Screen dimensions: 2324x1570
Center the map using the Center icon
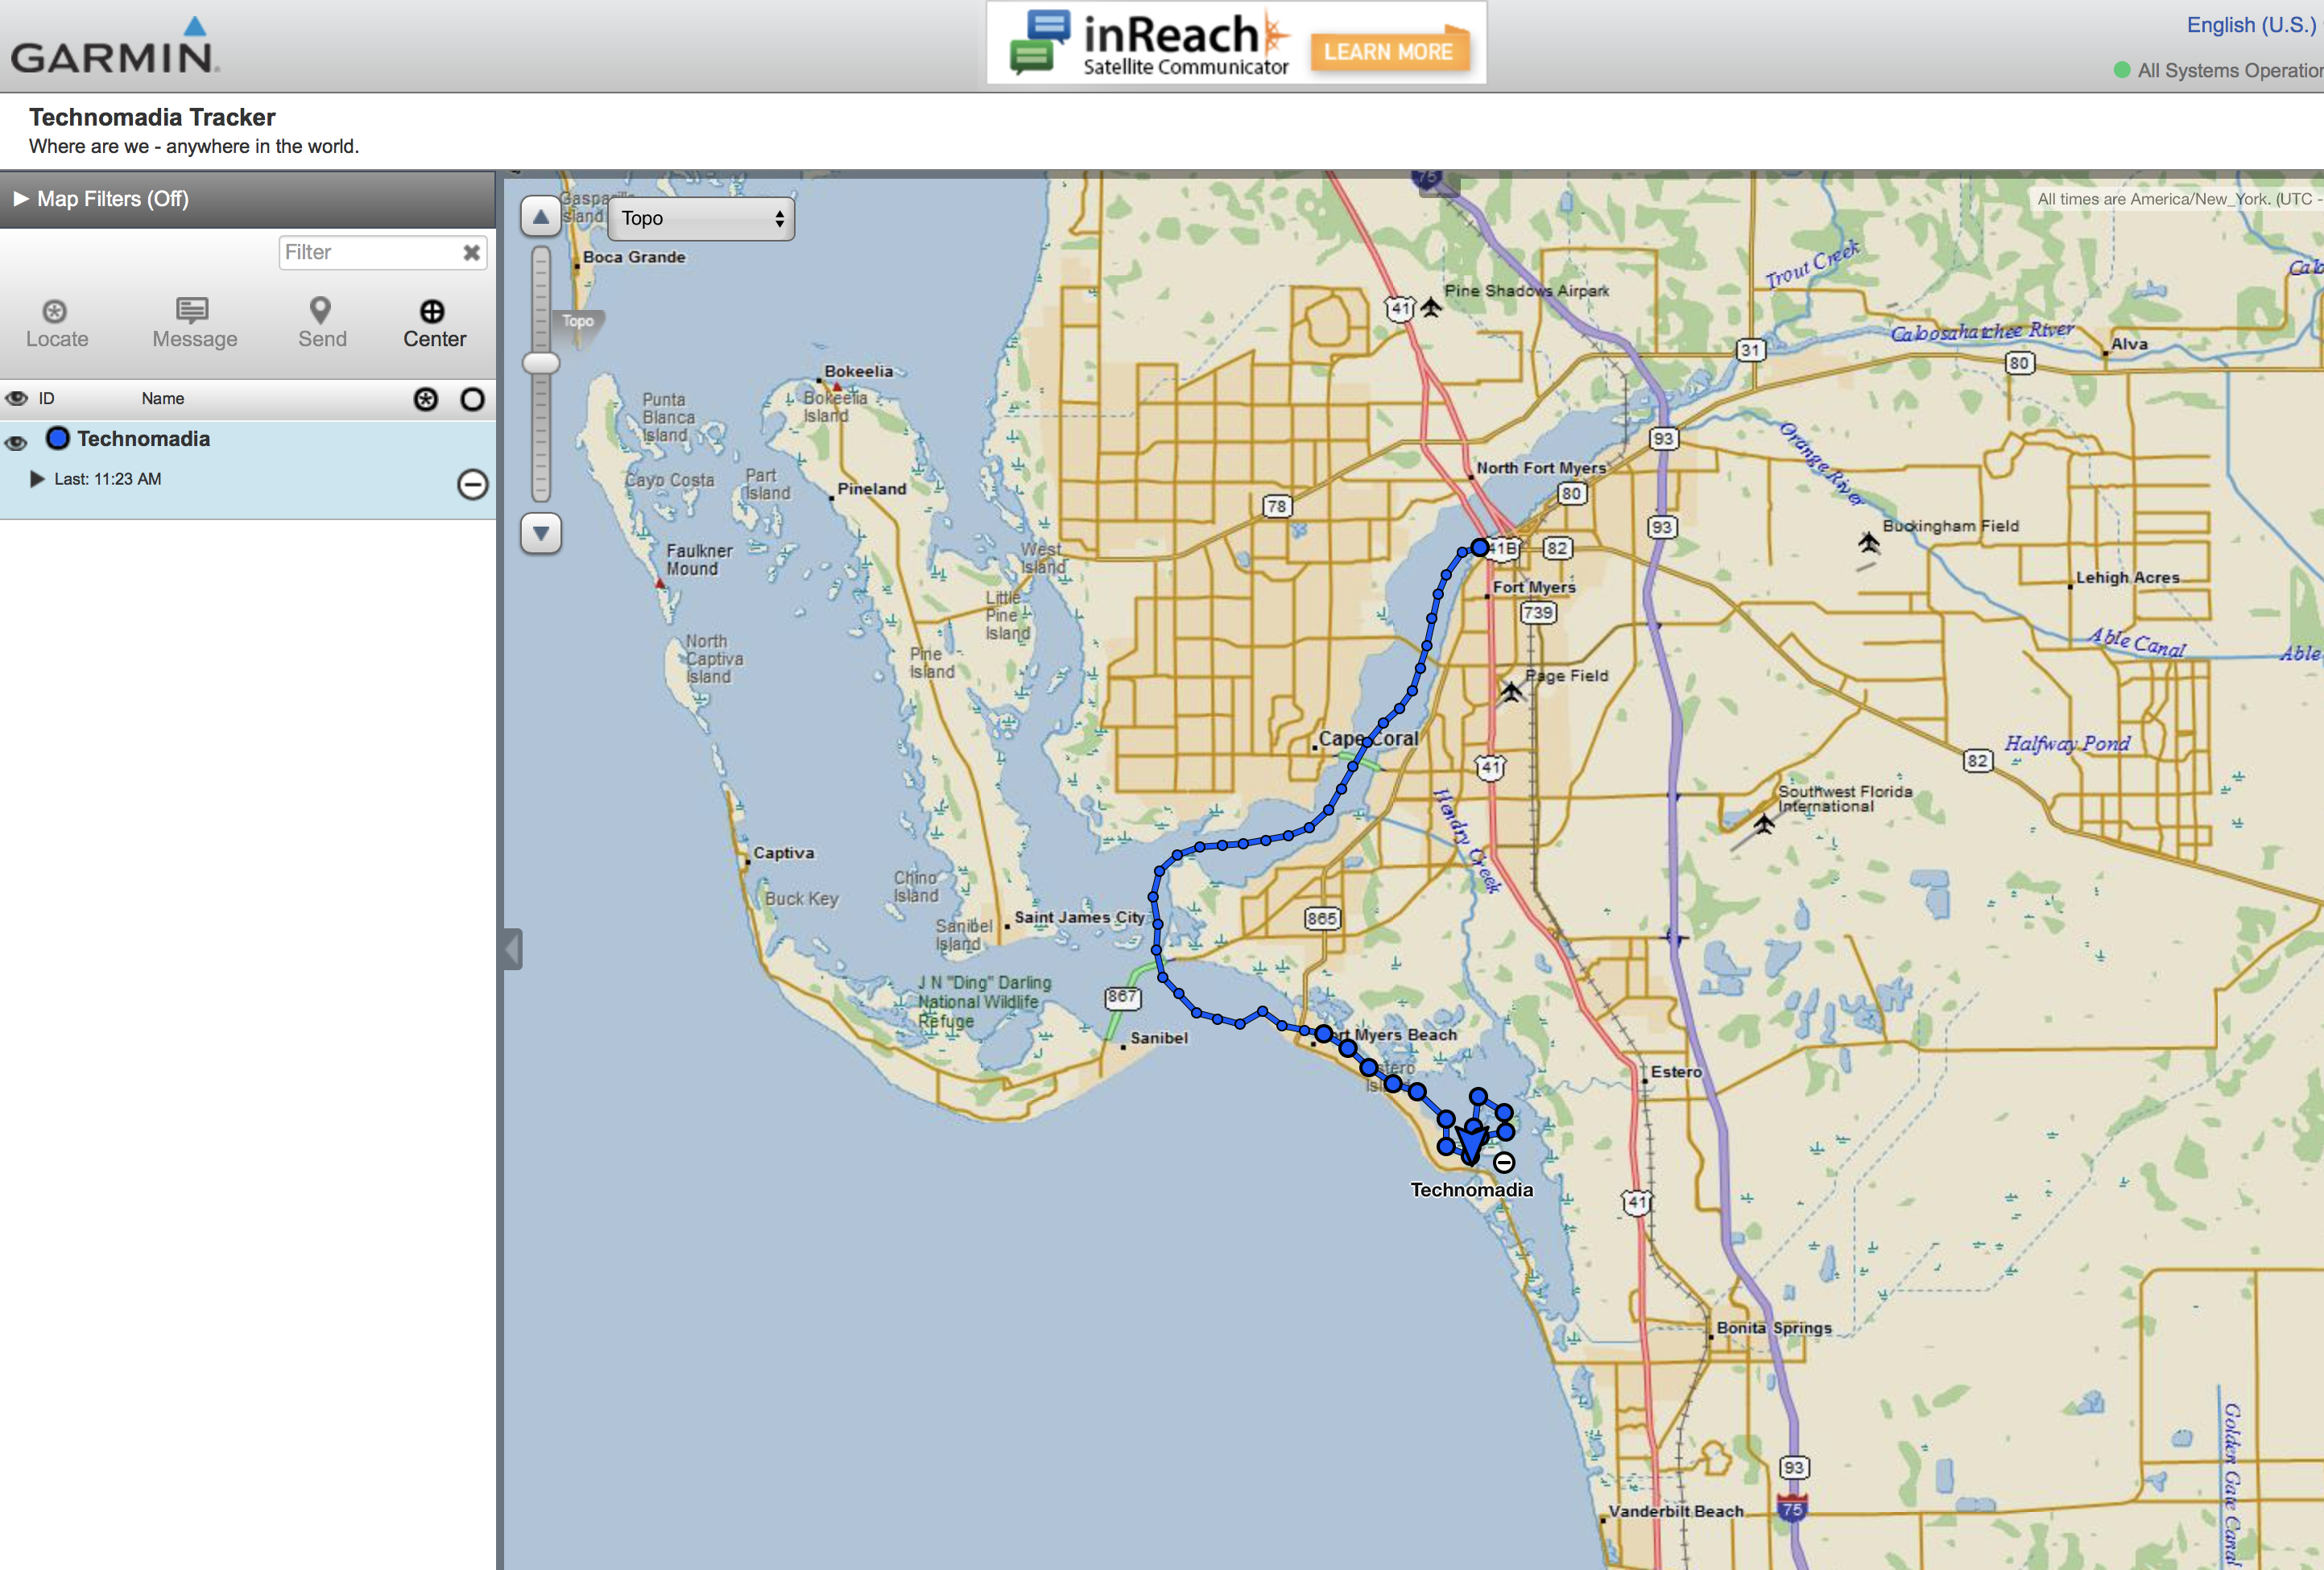tap(433, 312)
